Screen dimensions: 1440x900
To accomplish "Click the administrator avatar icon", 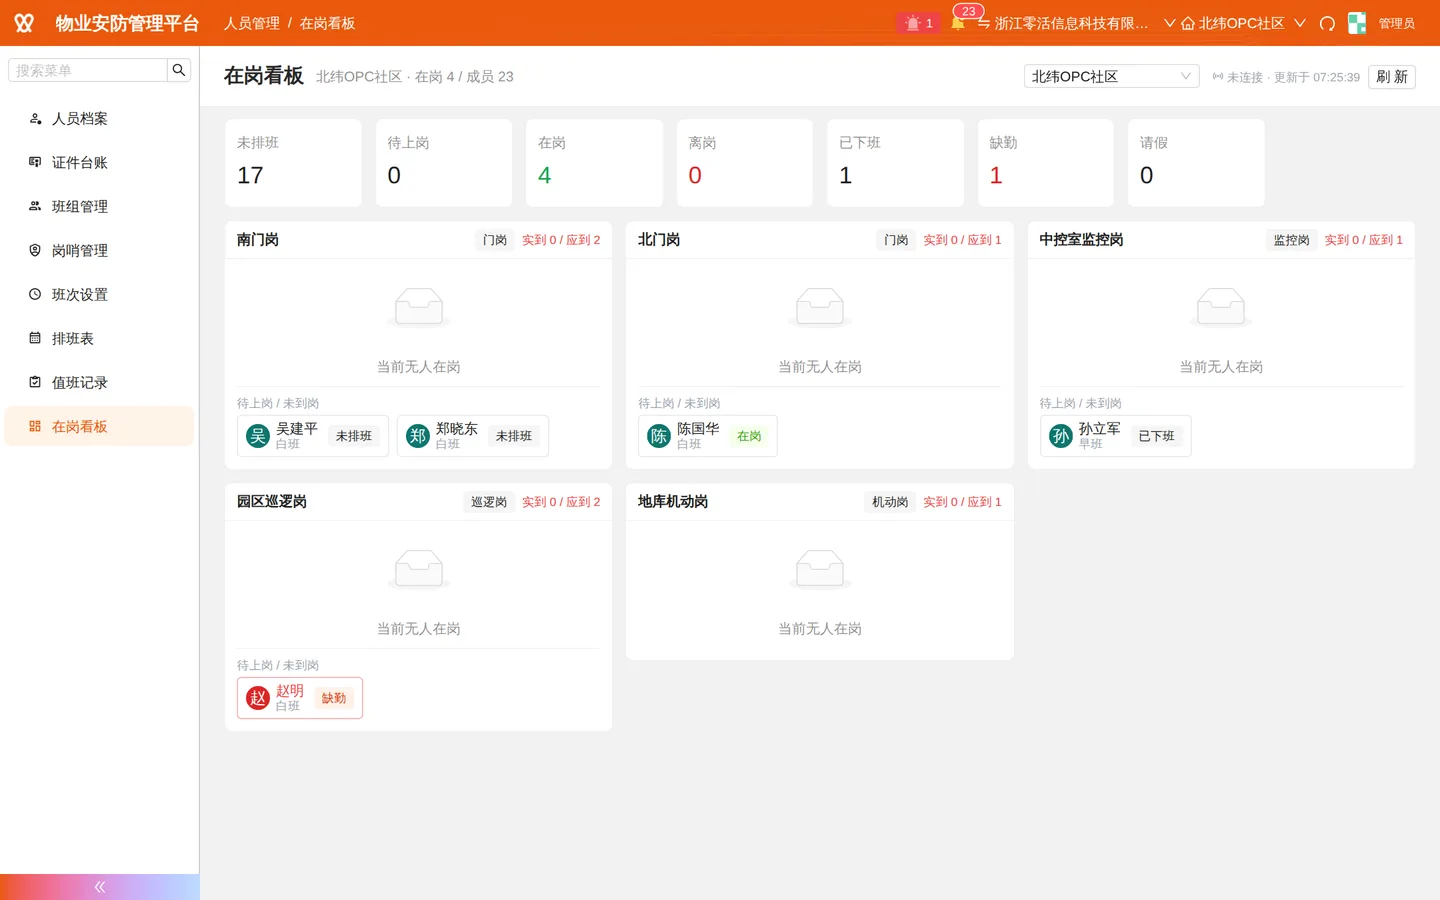I will point(1357,23).
